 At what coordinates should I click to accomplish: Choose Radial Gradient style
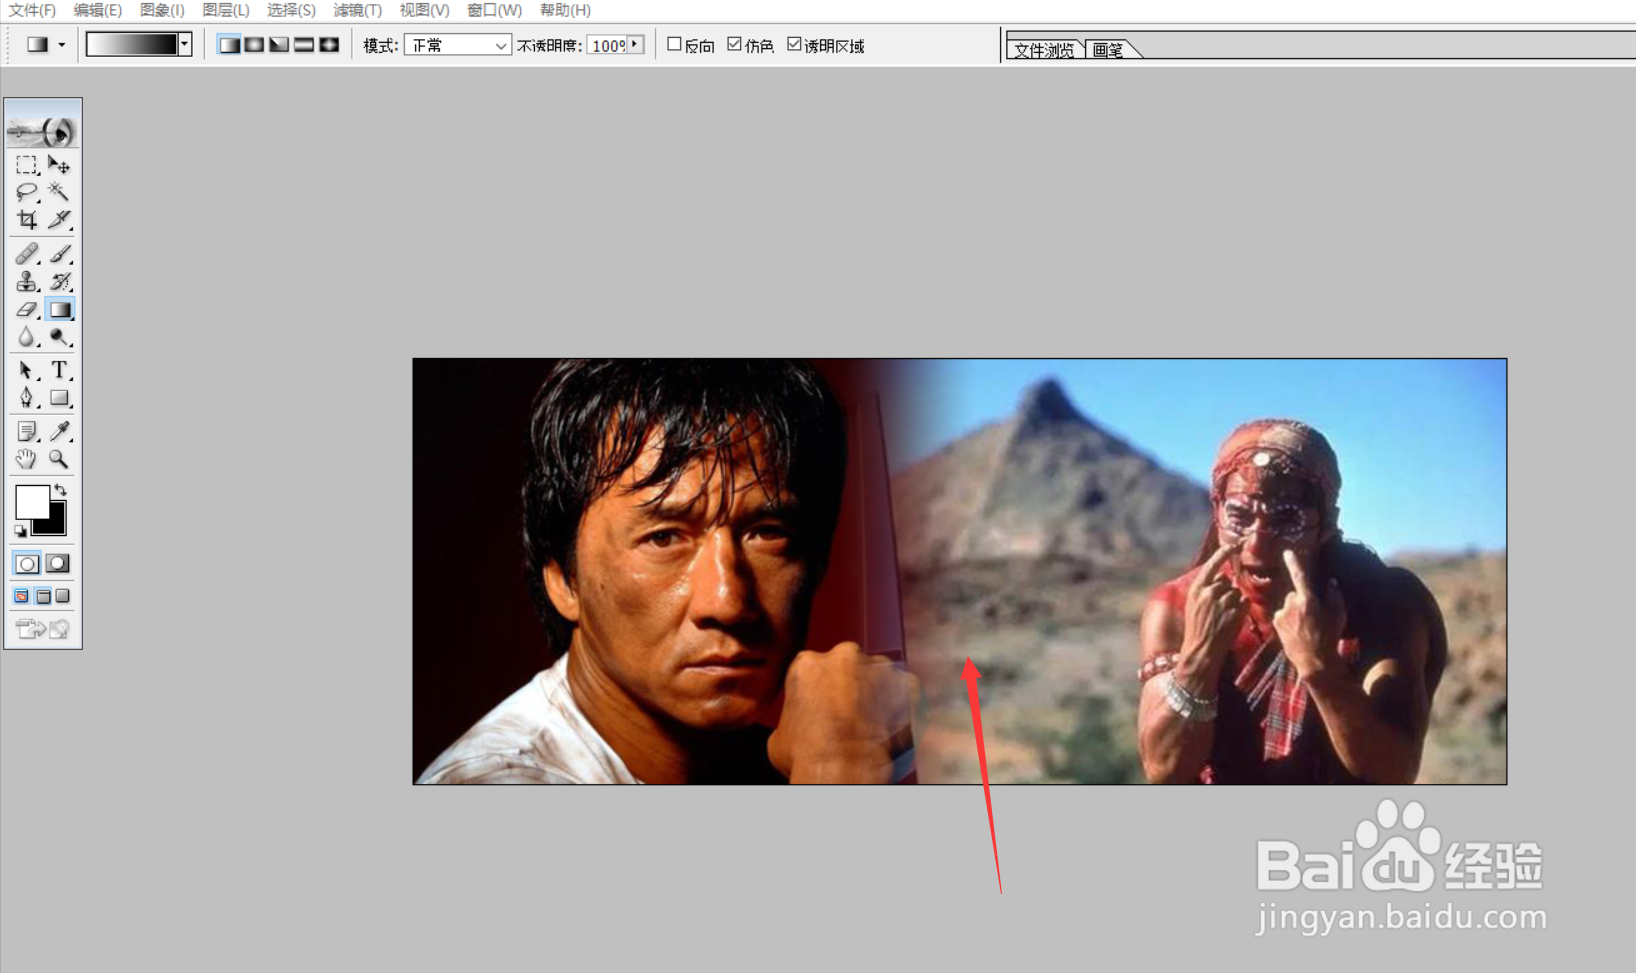tap(254, 45)
